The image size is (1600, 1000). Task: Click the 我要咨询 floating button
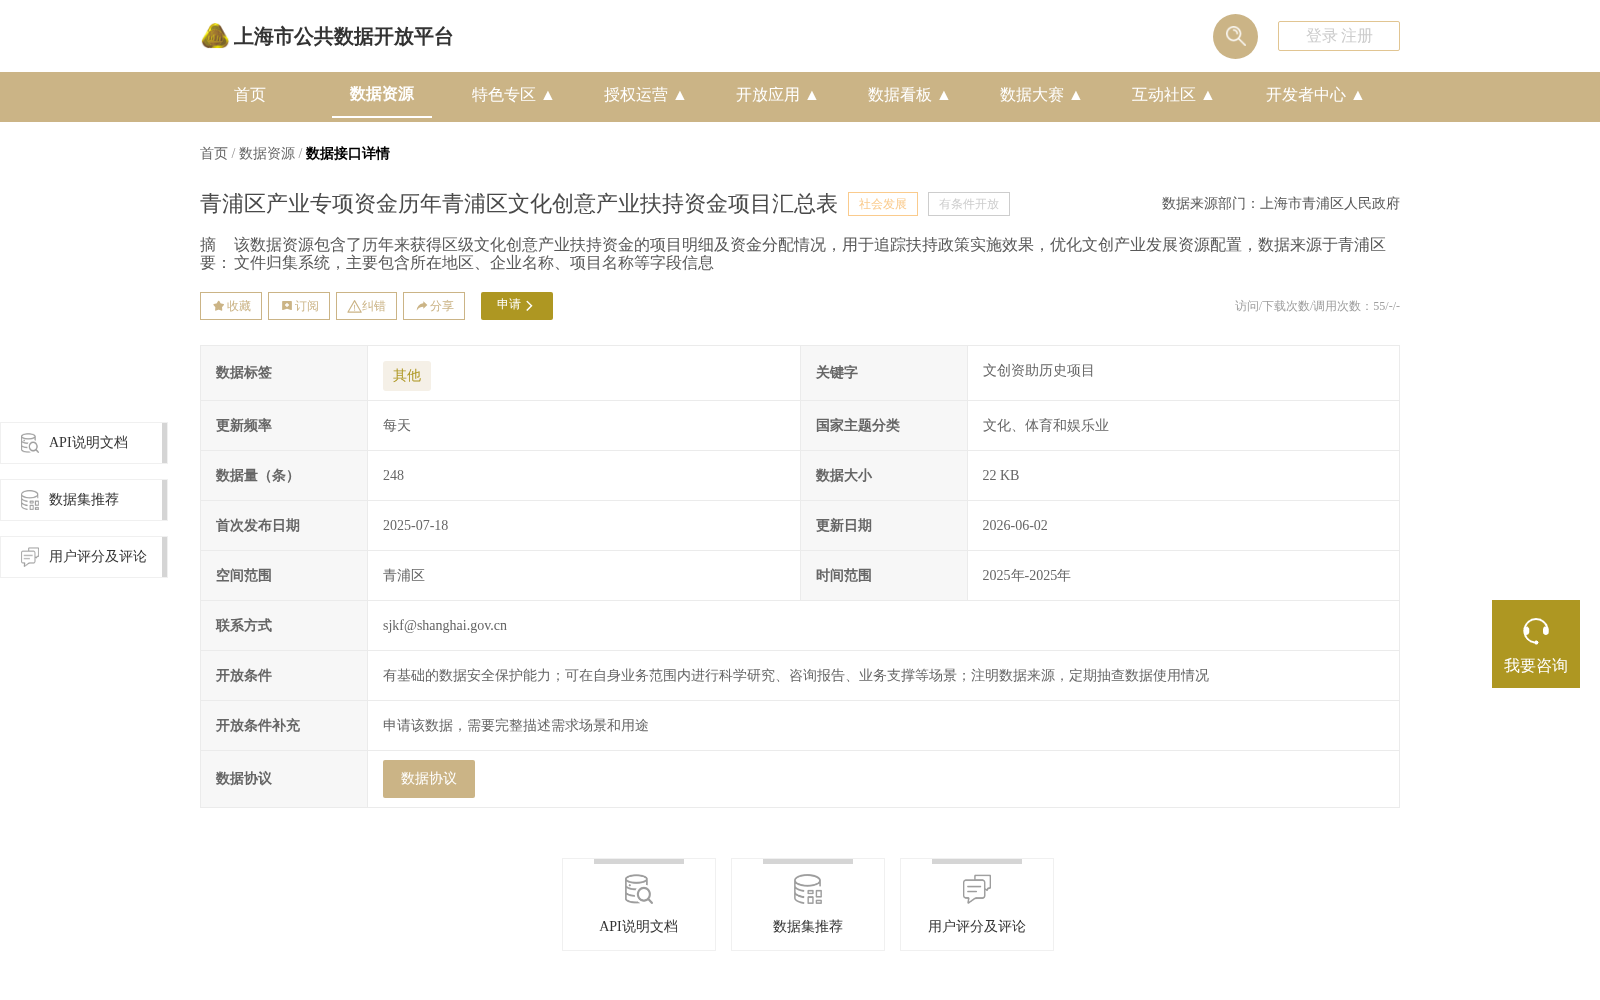click(x=1536, y=644)
